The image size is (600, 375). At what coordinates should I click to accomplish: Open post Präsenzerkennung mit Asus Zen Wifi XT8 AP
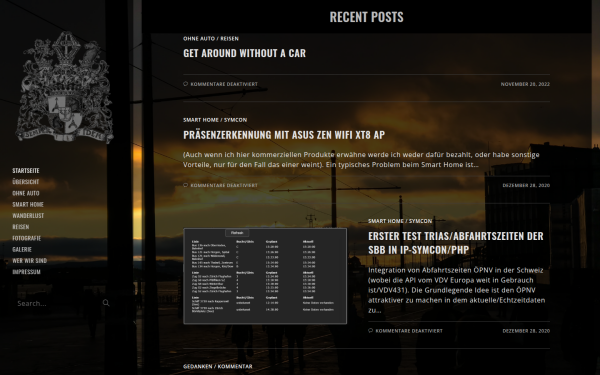[284, 135]
